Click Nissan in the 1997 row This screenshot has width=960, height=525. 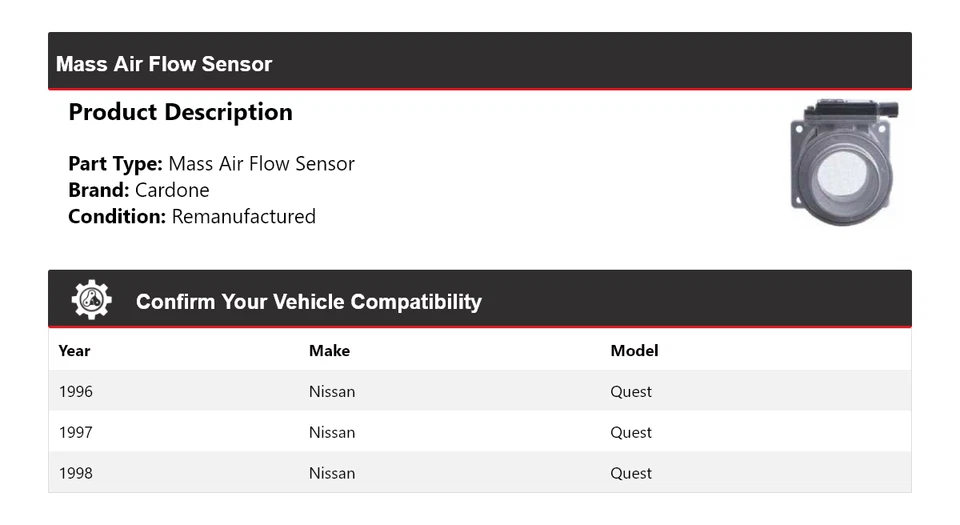point(332,432)
